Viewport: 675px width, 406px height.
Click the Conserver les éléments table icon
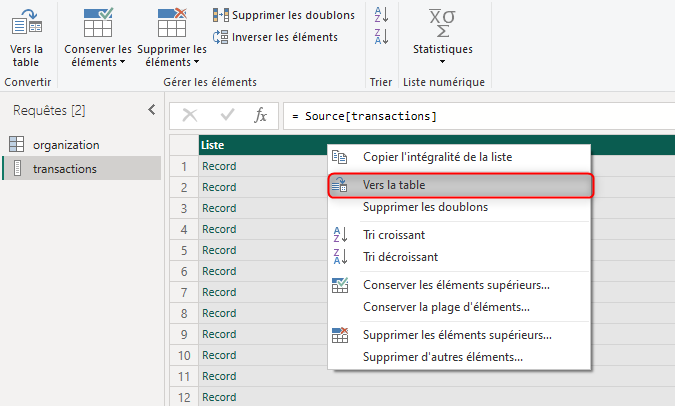pyautogui.click(x=98, y=22)
